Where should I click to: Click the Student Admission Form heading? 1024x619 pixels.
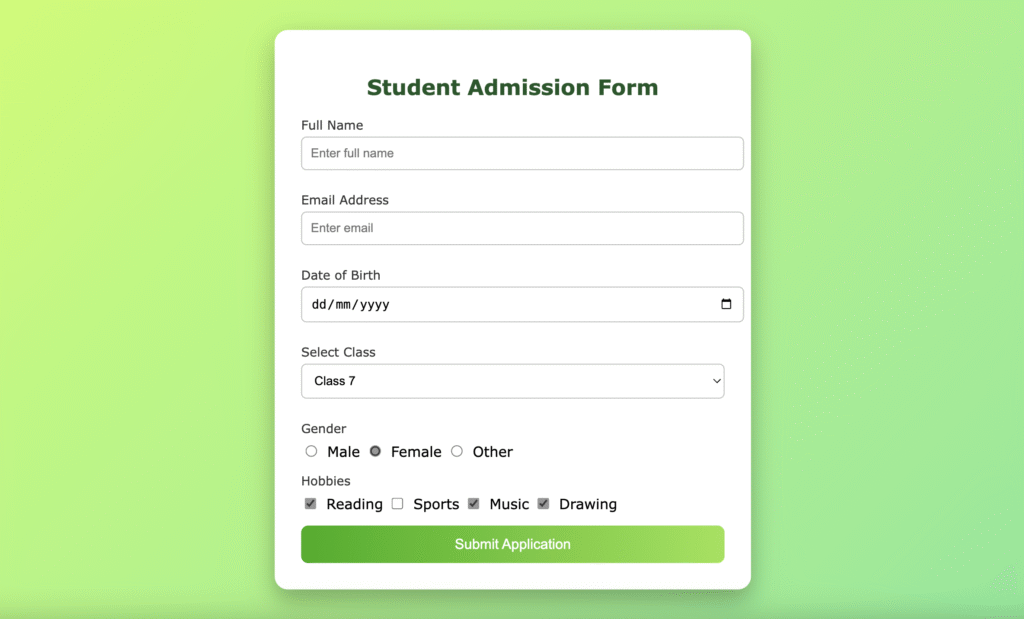pos(513,87)
